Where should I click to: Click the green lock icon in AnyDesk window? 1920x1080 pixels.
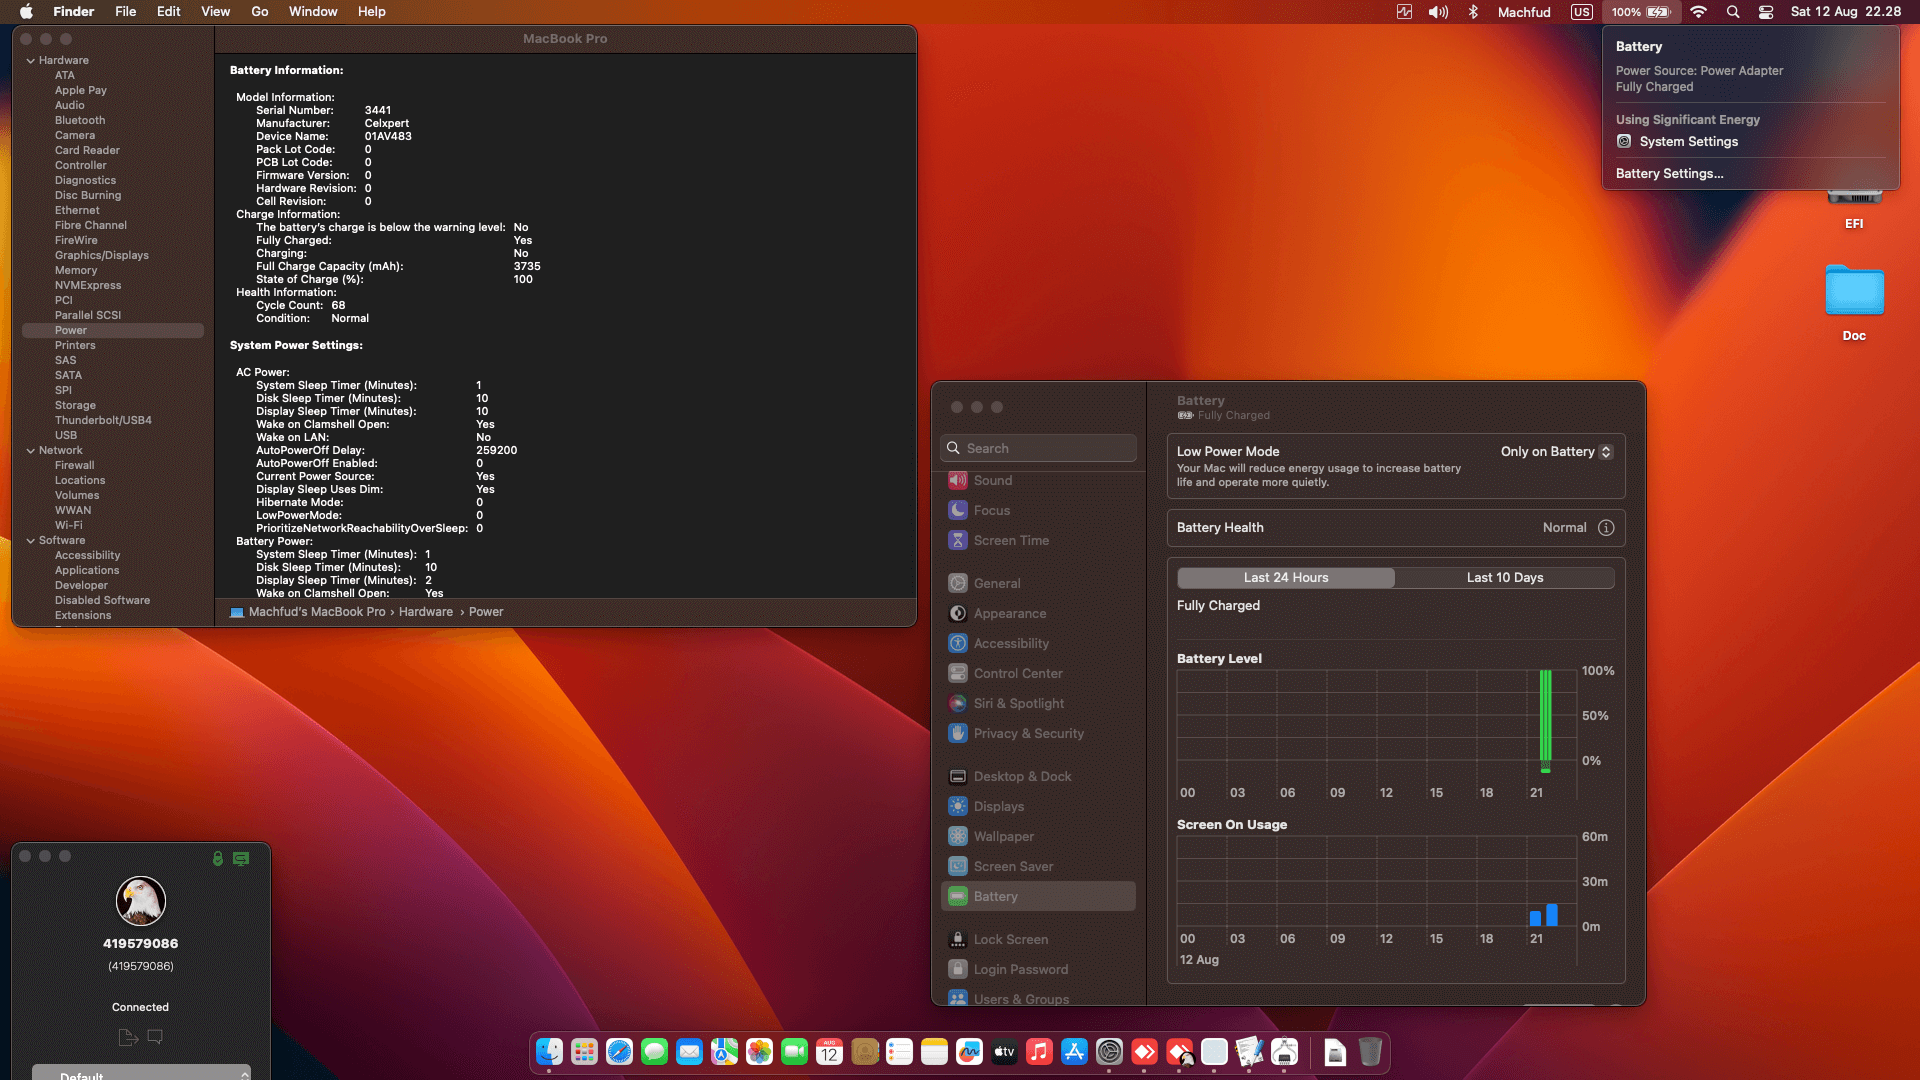(218, 858)
